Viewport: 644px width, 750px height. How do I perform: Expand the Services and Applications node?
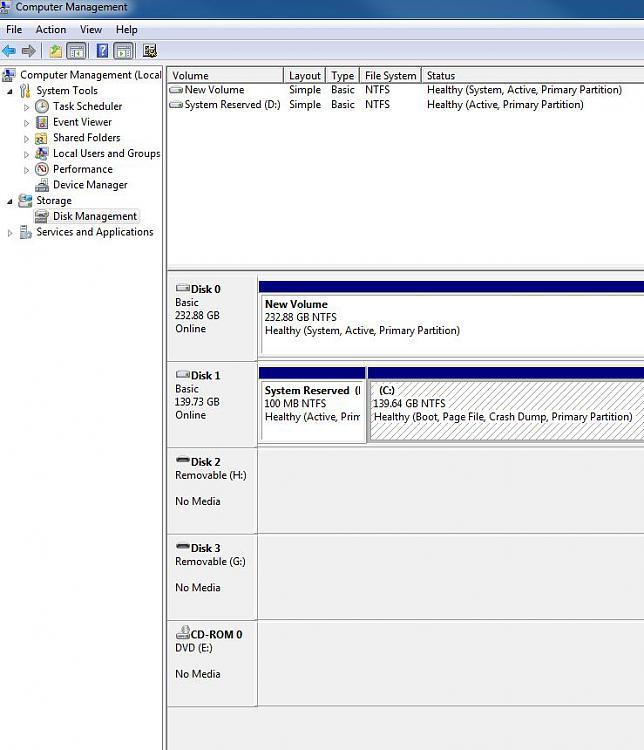pyautogui.click(x=10, y=233)
